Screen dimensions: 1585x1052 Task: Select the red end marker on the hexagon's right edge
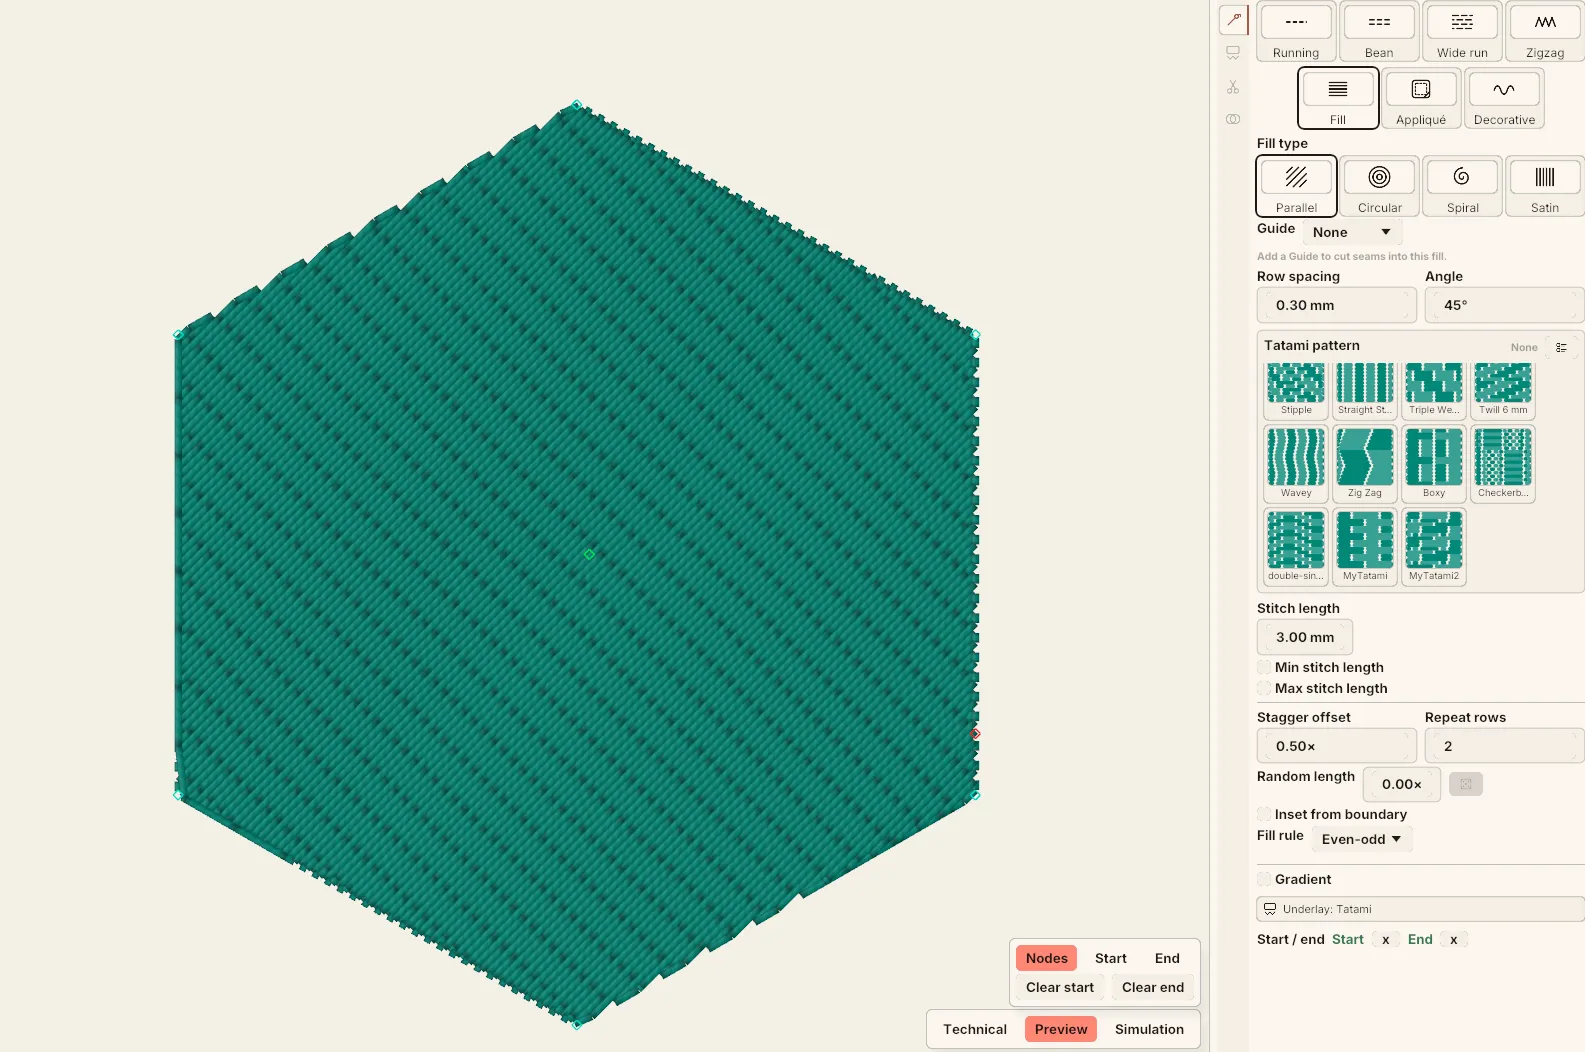(975, 733)
